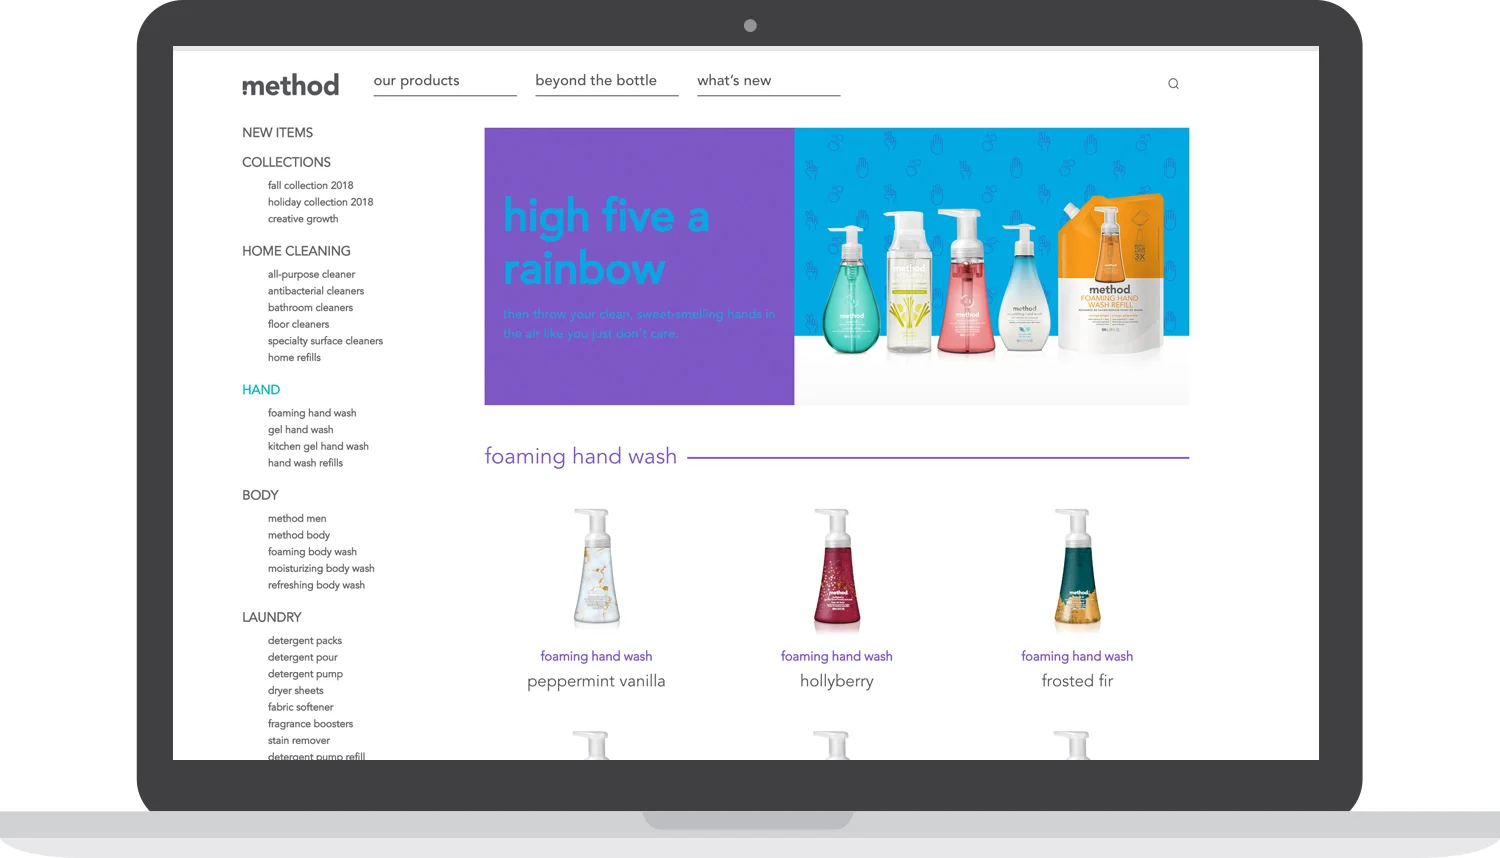
Task: Open kitchen gel hand wash
Action: 318,447
